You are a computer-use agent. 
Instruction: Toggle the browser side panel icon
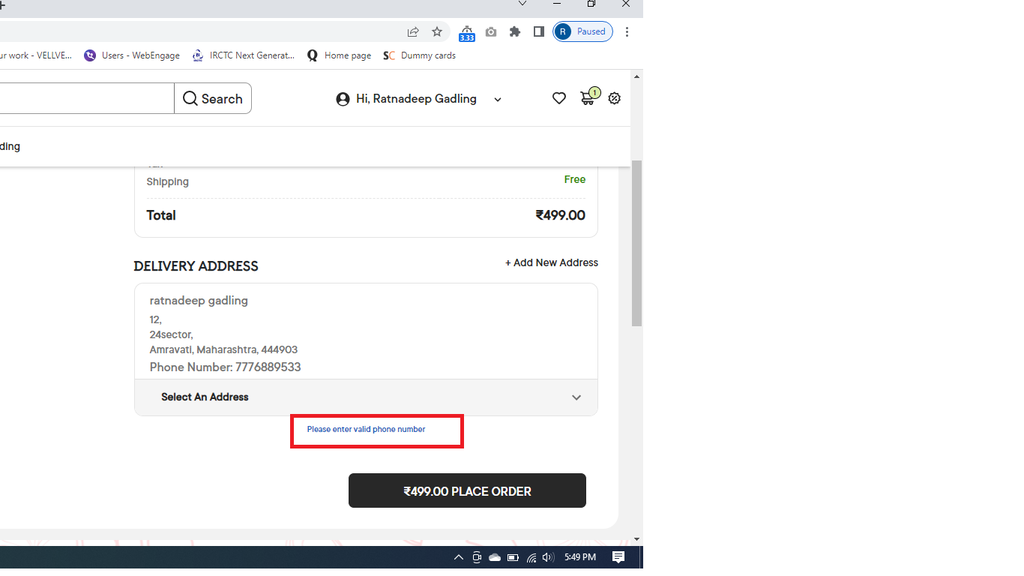tap(539, 31)
